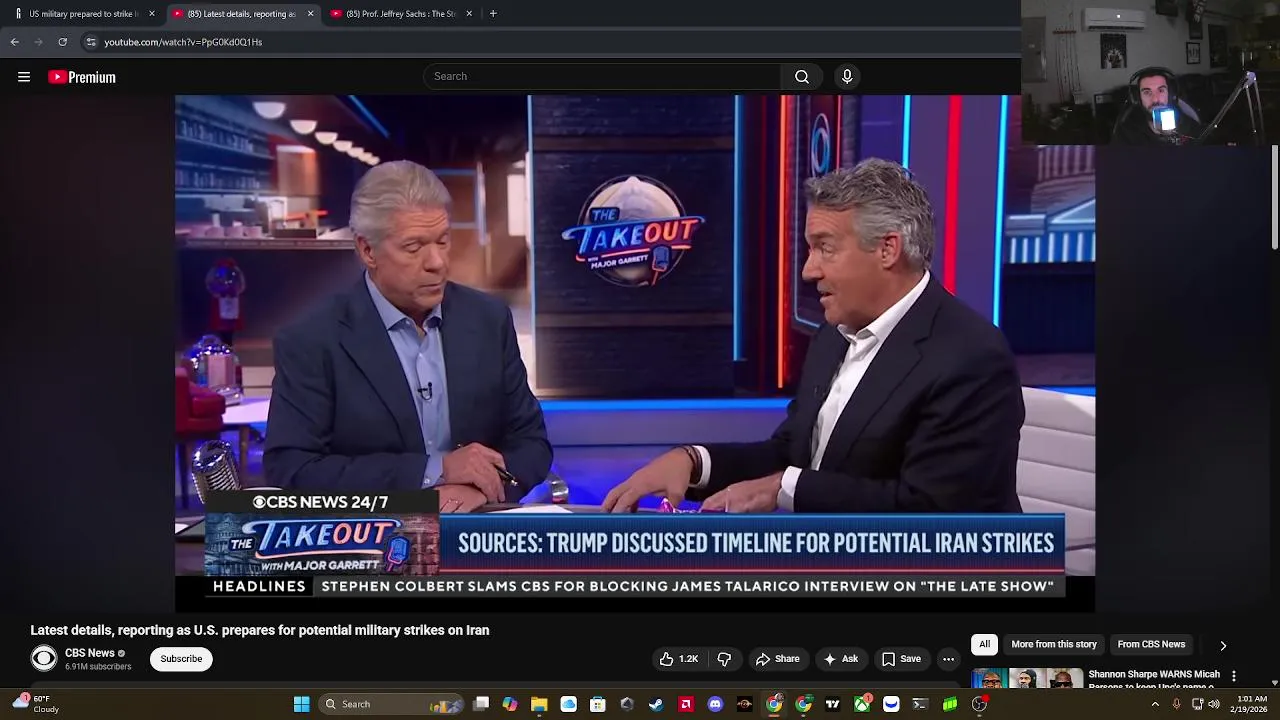Open more actions three-dot menu under video
The height and width of the screenshot is (720, 1280).
pyautogui.click(x=948, y=659)
